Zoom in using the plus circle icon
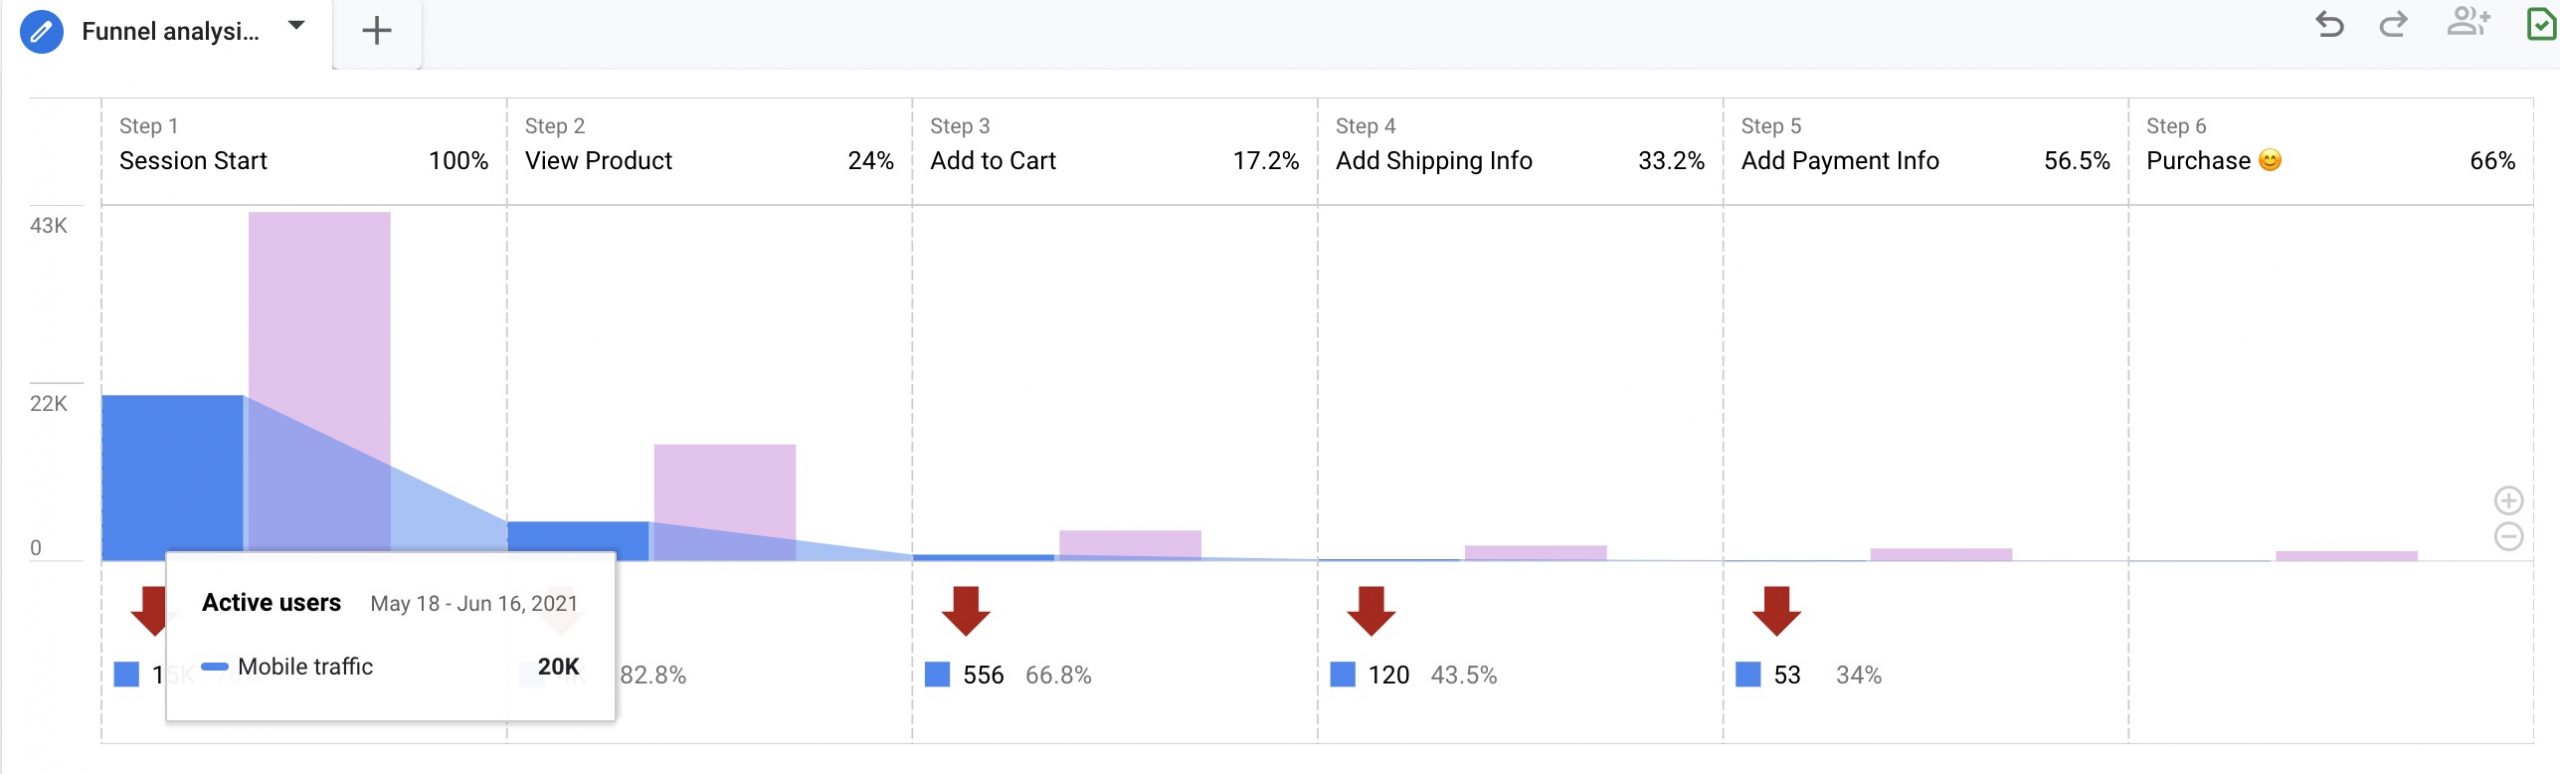This screenshot has width=2560, height=774. click(x=2508, y=500)
